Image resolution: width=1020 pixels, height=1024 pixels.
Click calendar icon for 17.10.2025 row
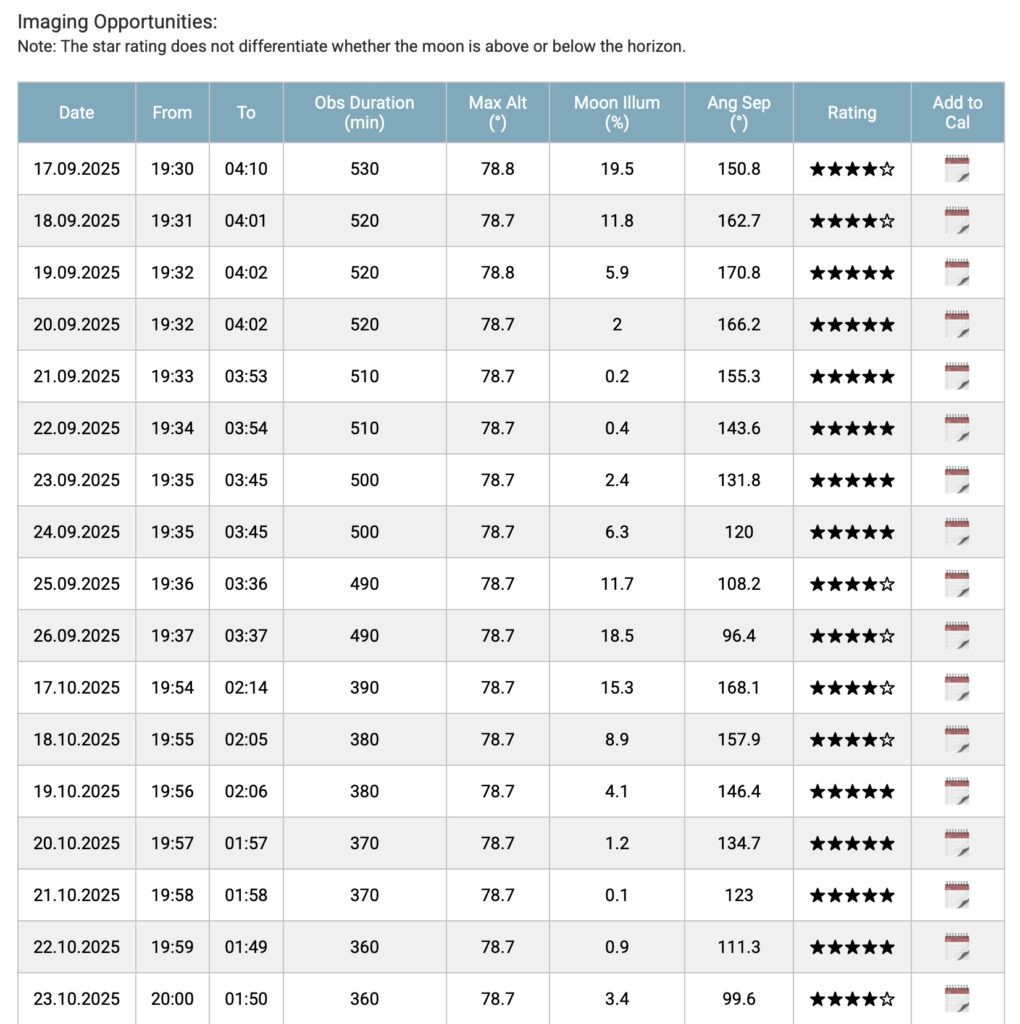(x=957, y=688)
